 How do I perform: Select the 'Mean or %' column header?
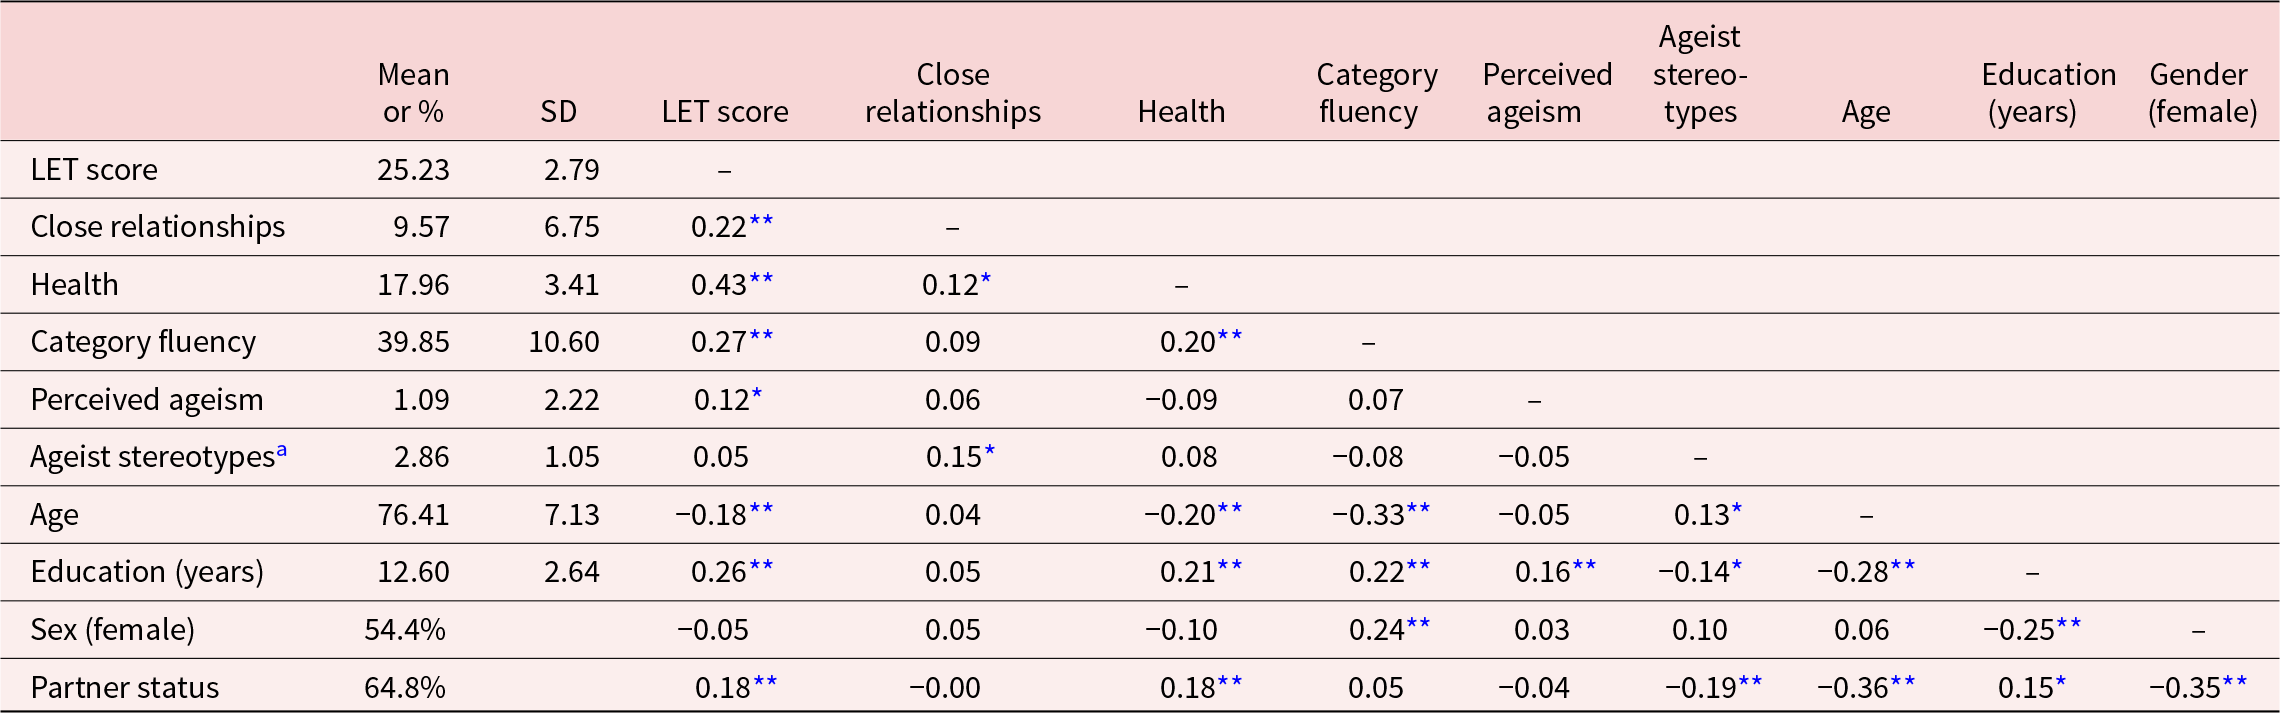(x=413, y=93)
